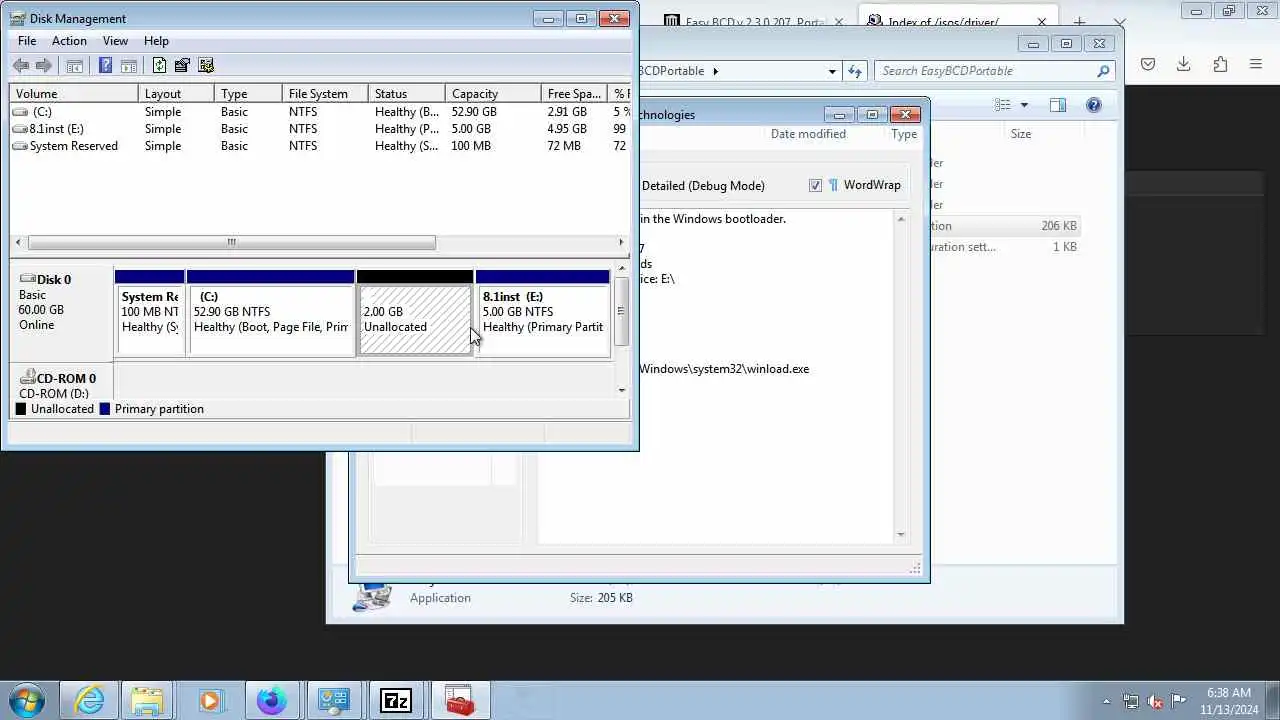
Task: Open the Help menu in Disk Management
Action: pyautogui.click(x=156, y=41)
